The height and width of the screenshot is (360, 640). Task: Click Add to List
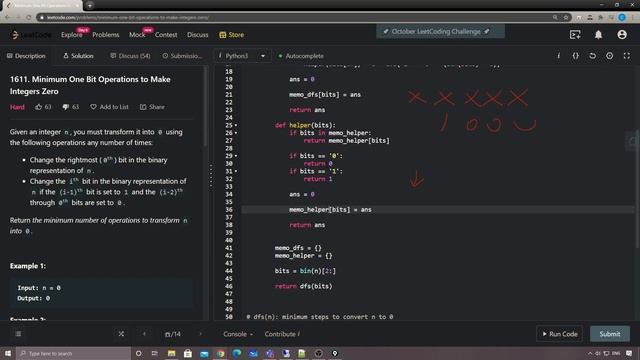pos(109,107)
